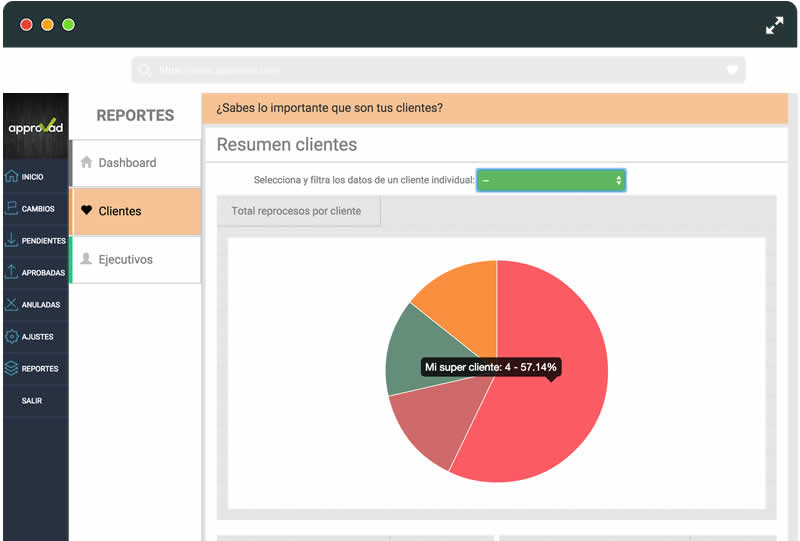Click the INICIO home icon in sidebar
Screen dimensions: 800x541
tap(12, 177)
